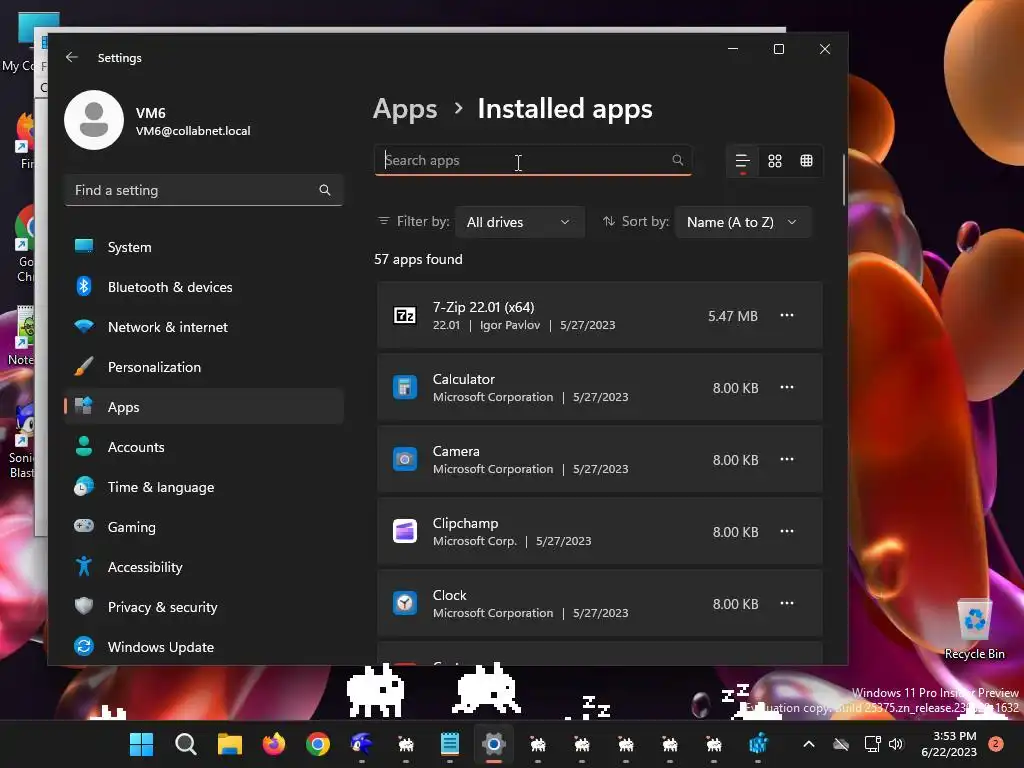
Task: Open Network & internet settings
Action: [204, 327]
